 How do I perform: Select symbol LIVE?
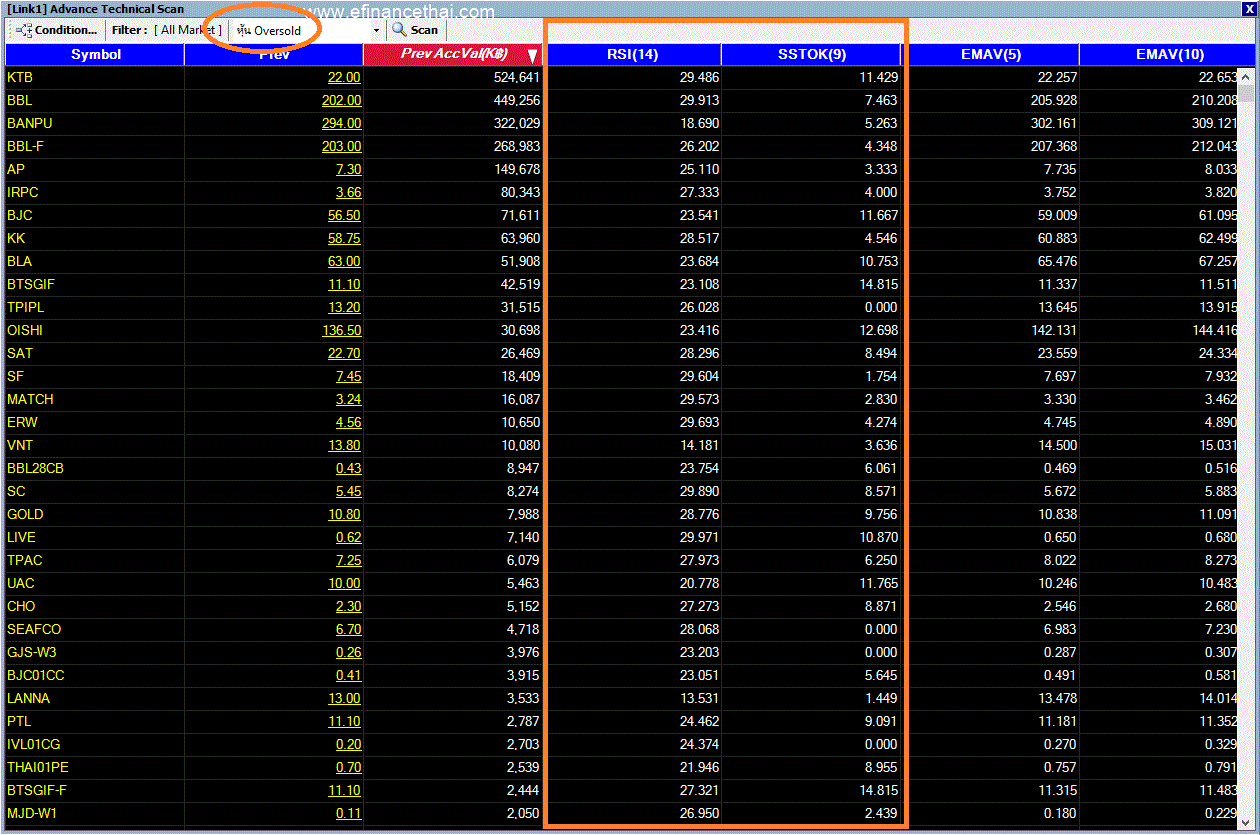click(21, 537)
